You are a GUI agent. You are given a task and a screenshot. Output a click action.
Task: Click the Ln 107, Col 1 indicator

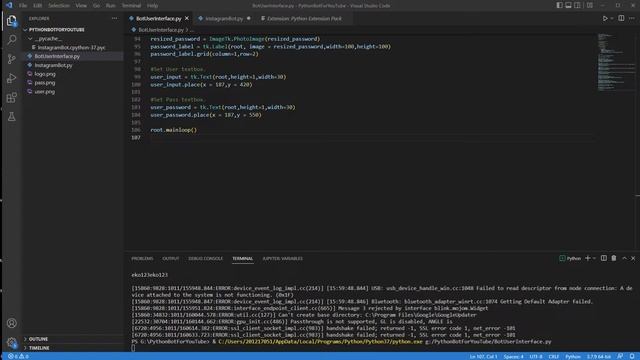pos(483,356)
